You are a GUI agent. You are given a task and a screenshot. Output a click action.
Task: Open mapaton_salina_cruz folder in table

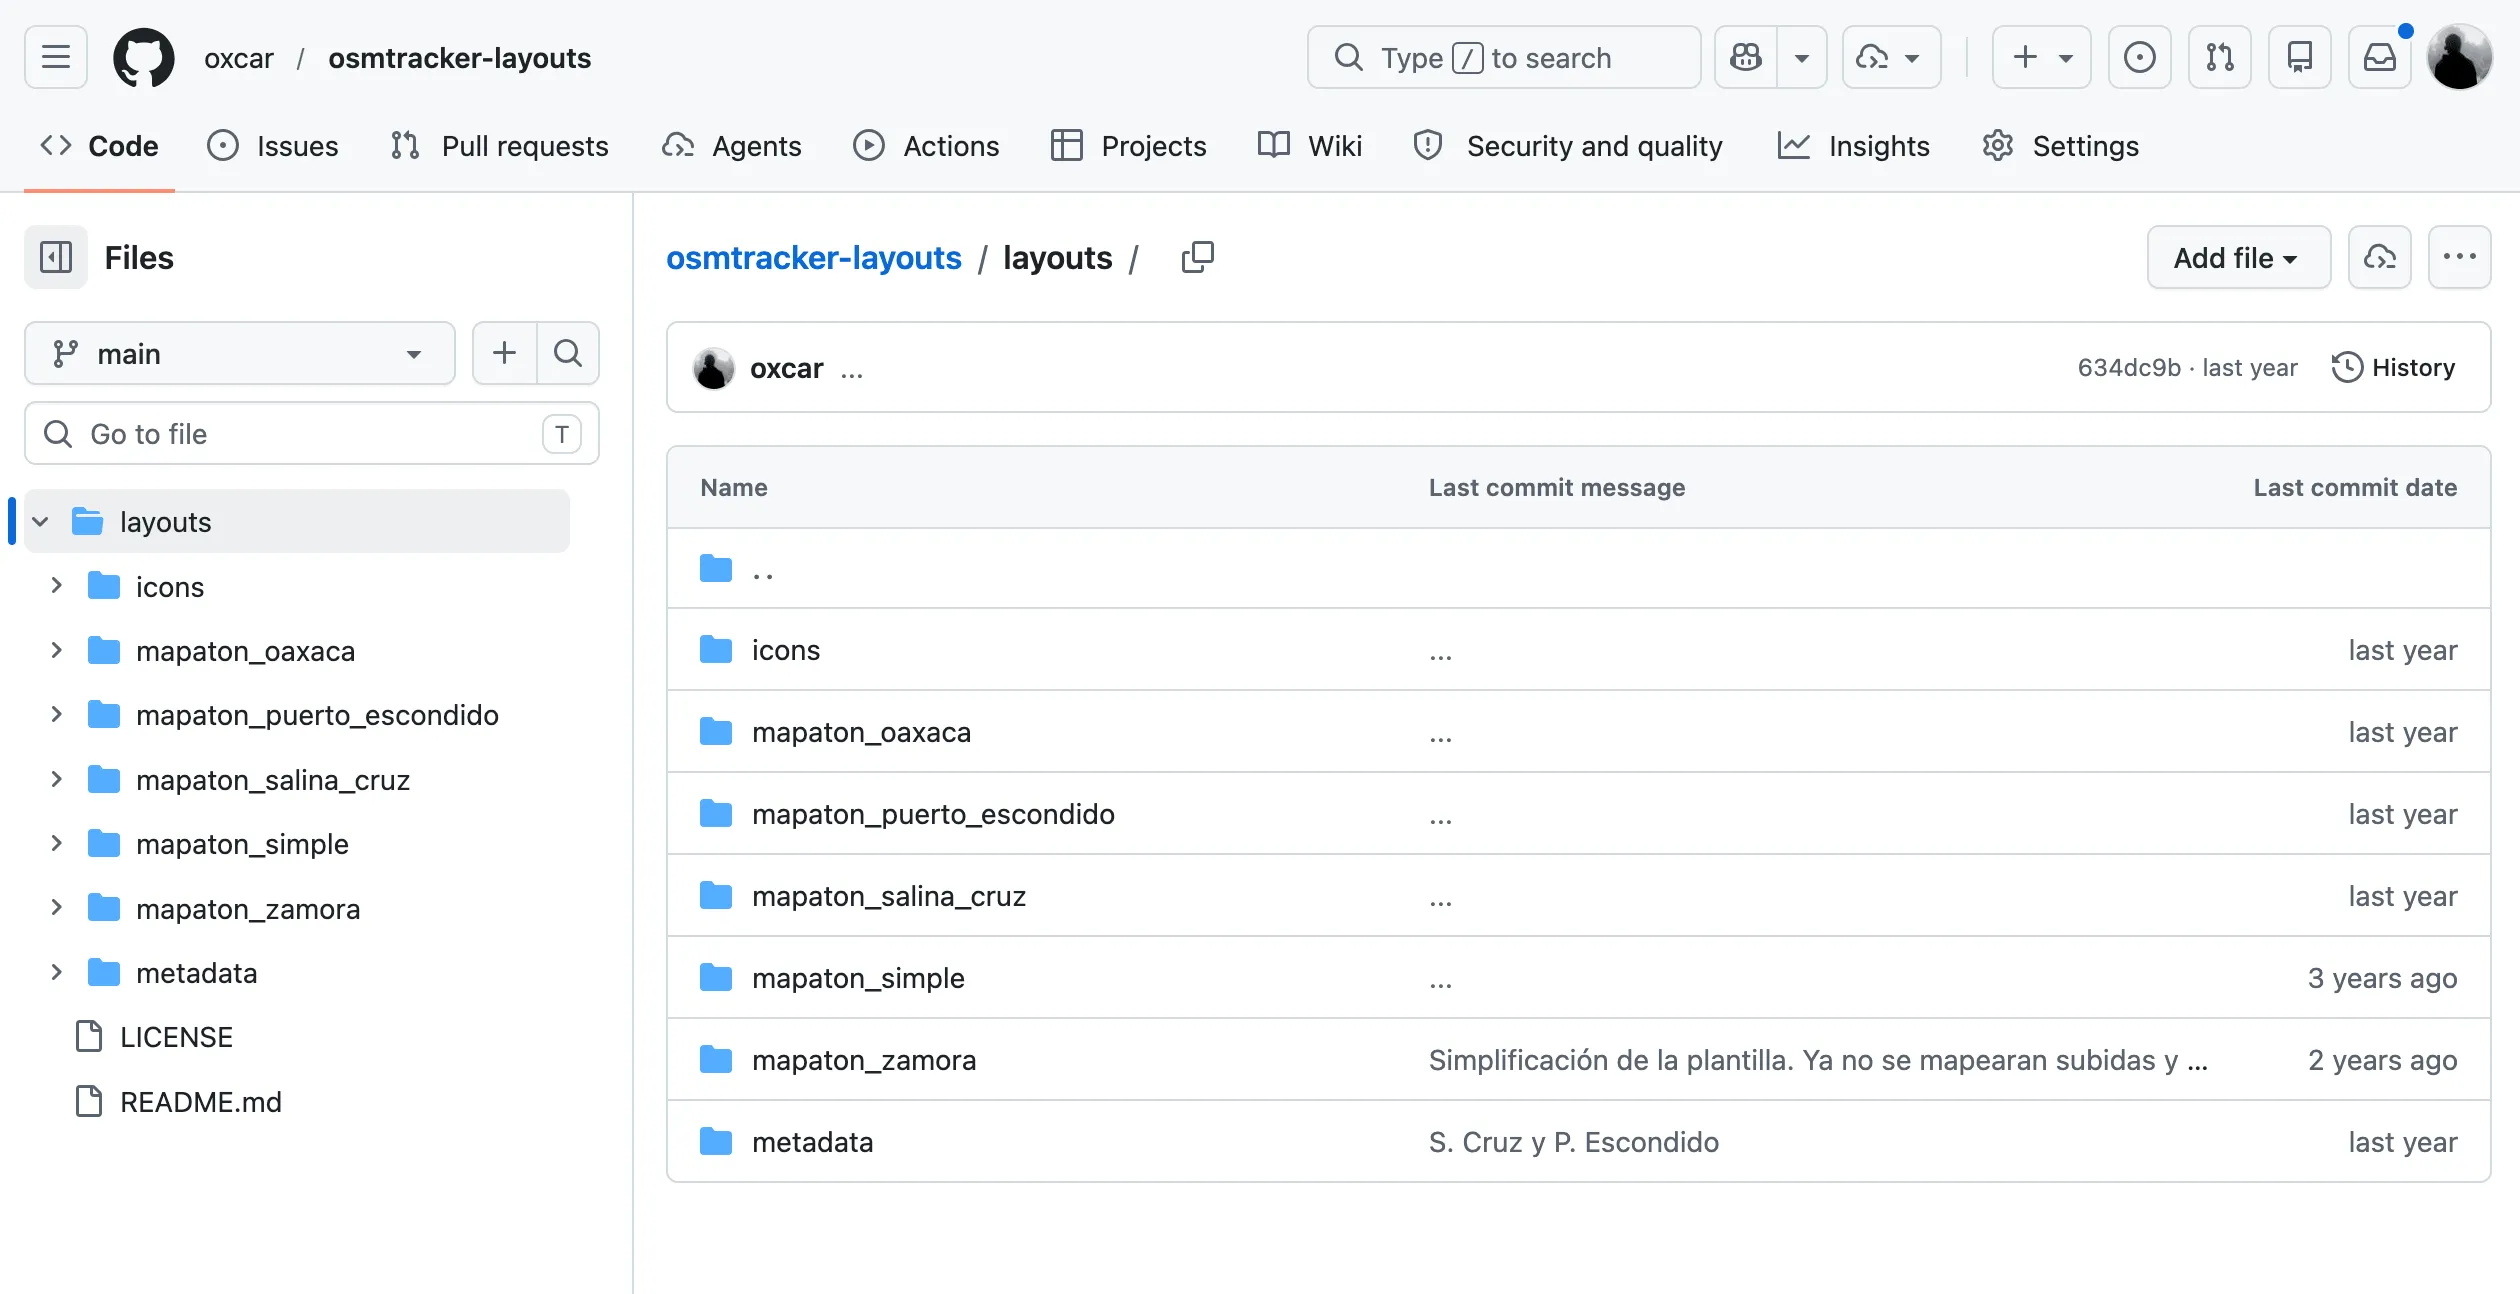pyautogui.click(x=889, y=896)
